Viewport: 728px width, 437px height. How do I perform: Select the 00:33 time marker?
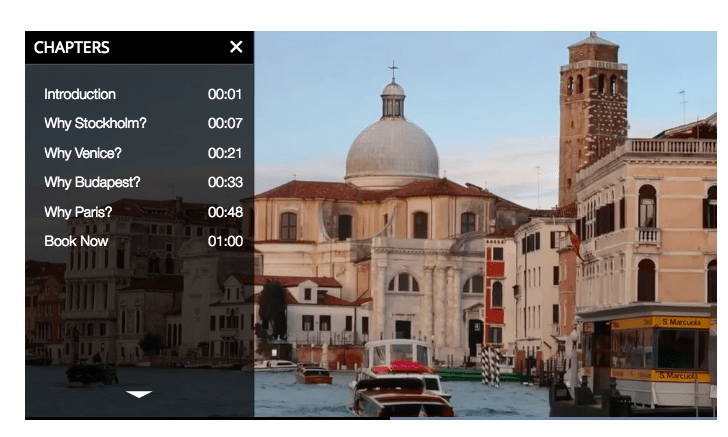click(225, 182)
